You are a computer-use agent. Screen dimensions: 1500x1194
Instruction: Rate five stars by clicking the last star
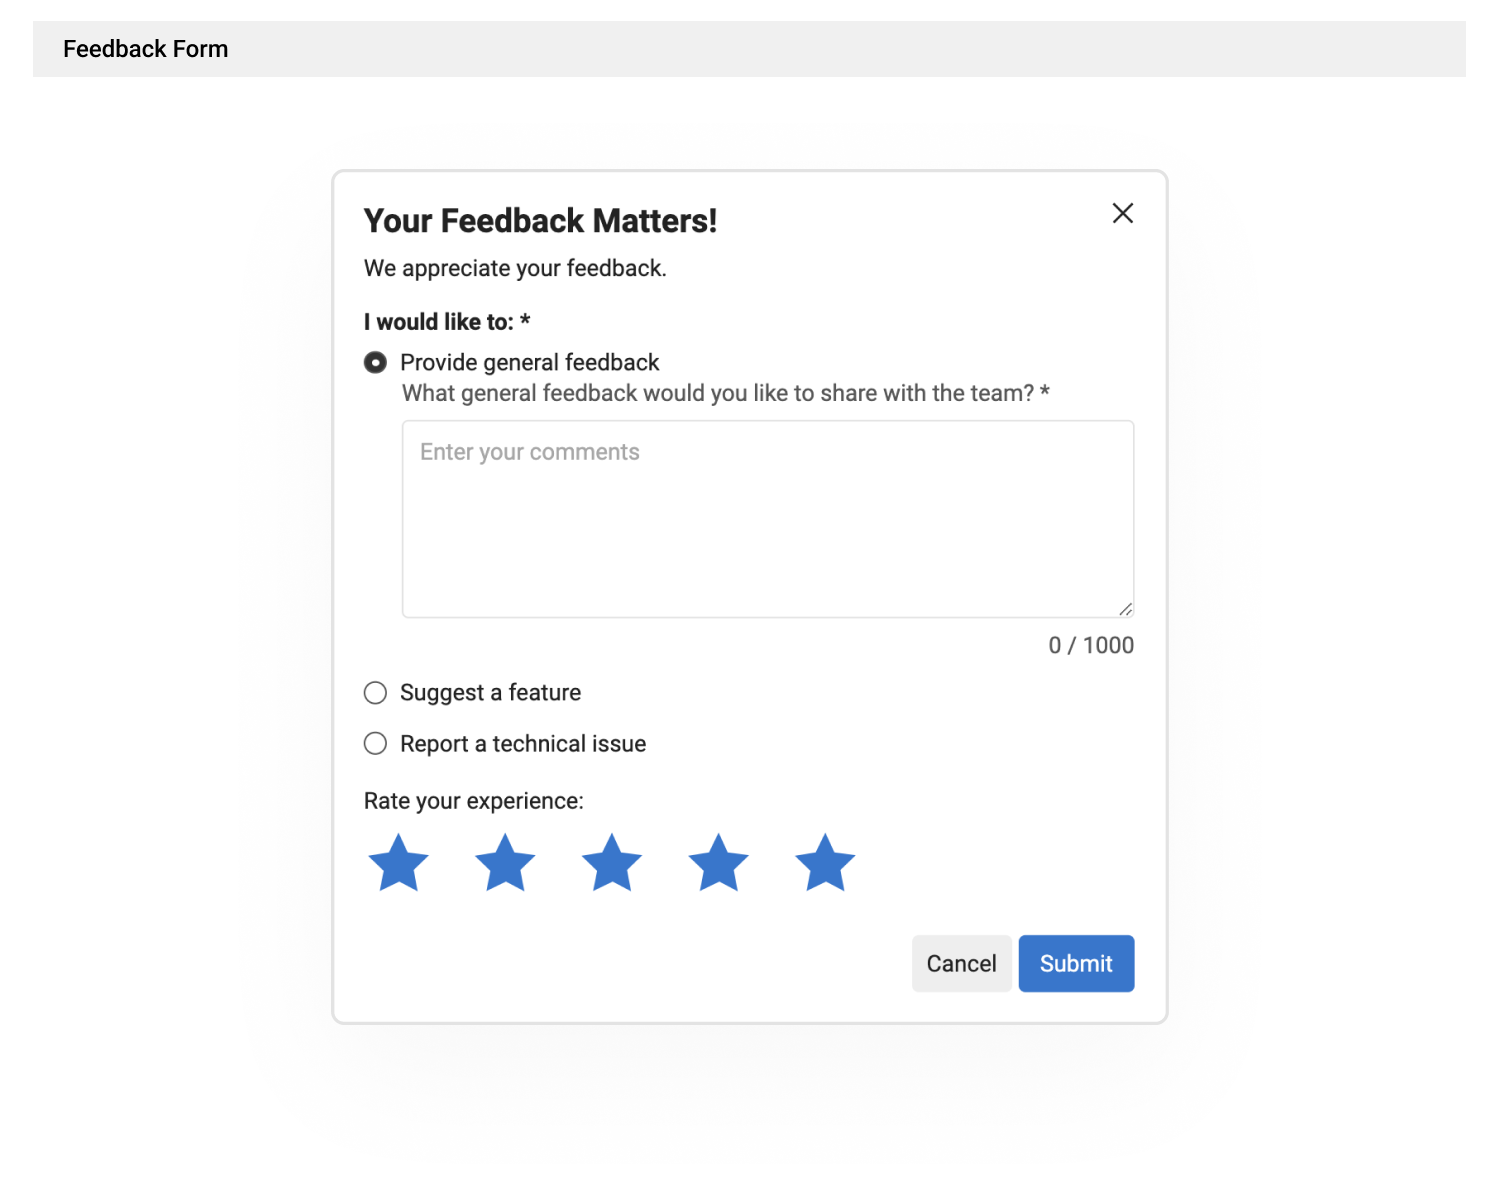tap(824, 862)
